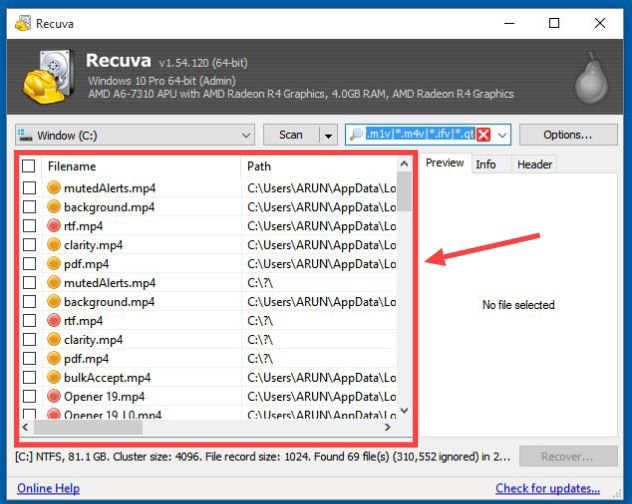Maximize the Recuva window
This screenshot has height=504, width=632.
point(554,23)
